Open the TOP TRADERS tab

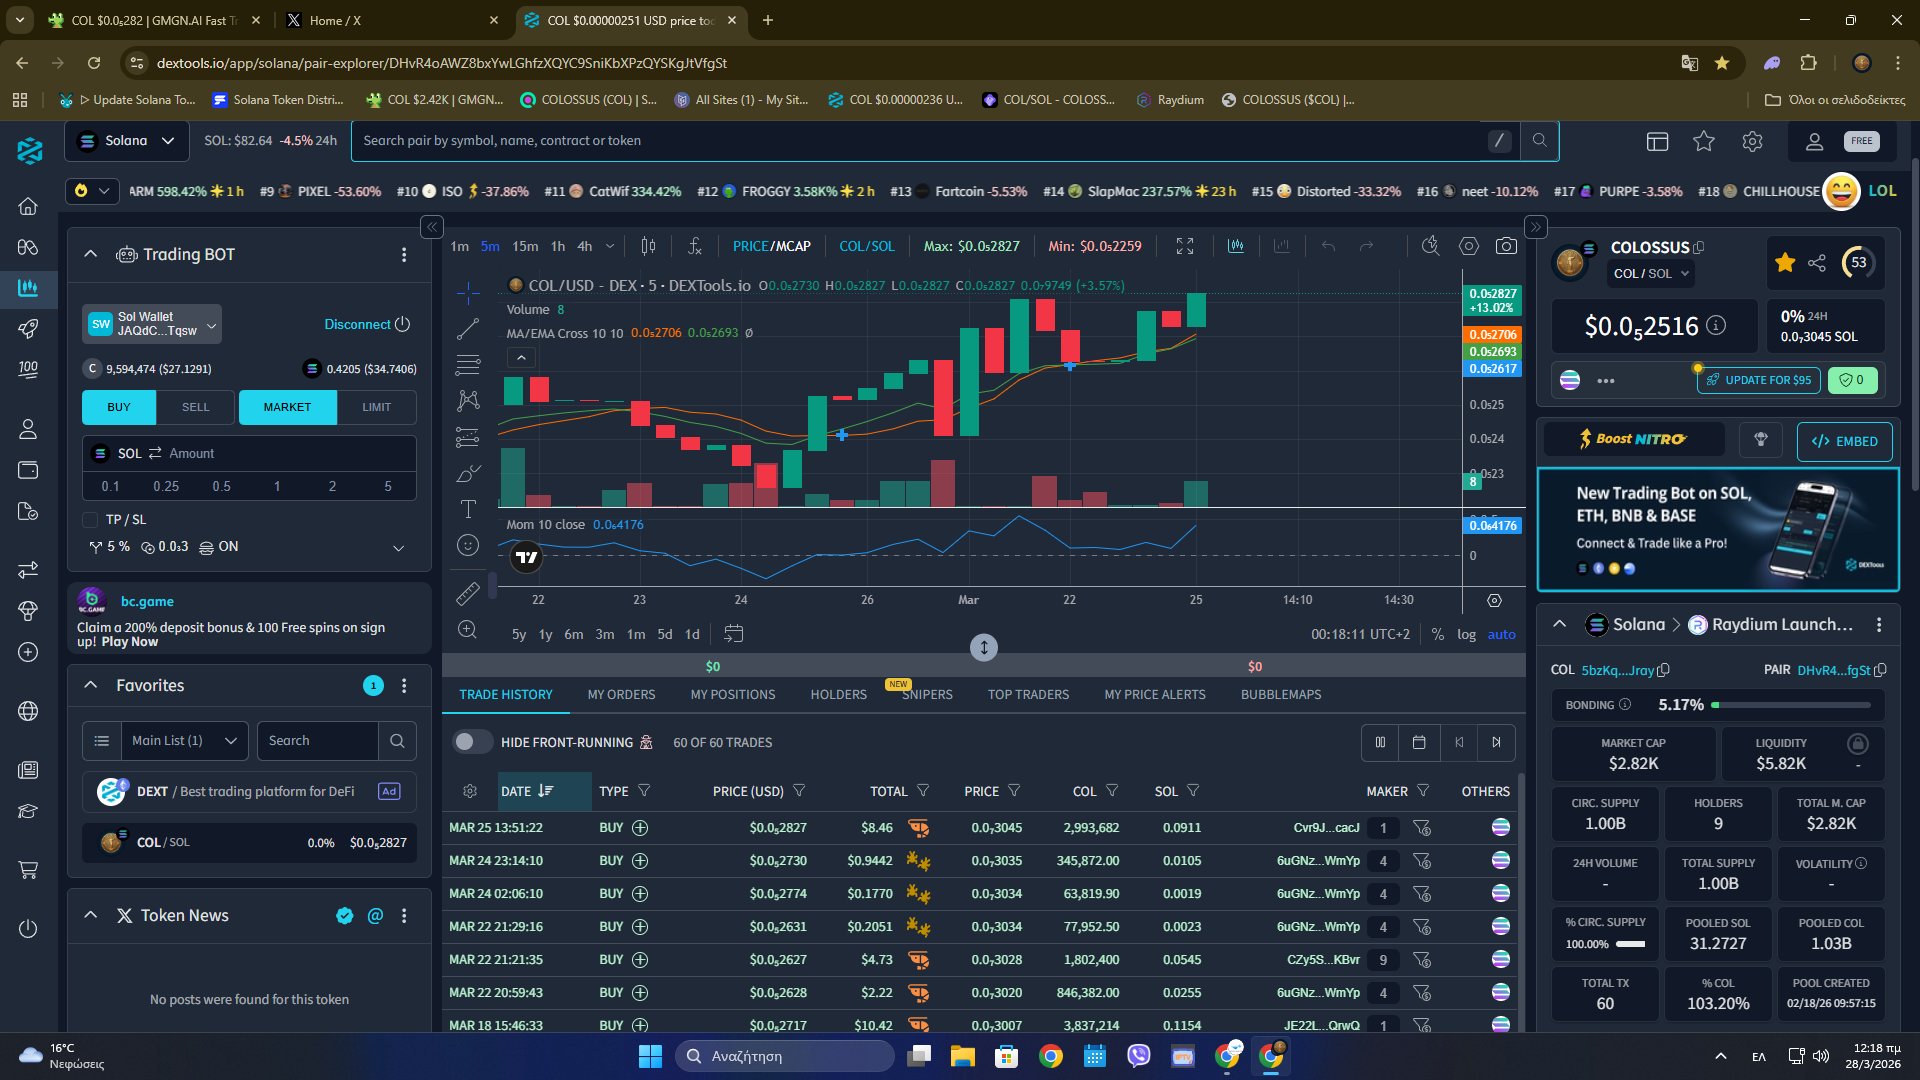pyautogui.click(x=1028, y=694)
